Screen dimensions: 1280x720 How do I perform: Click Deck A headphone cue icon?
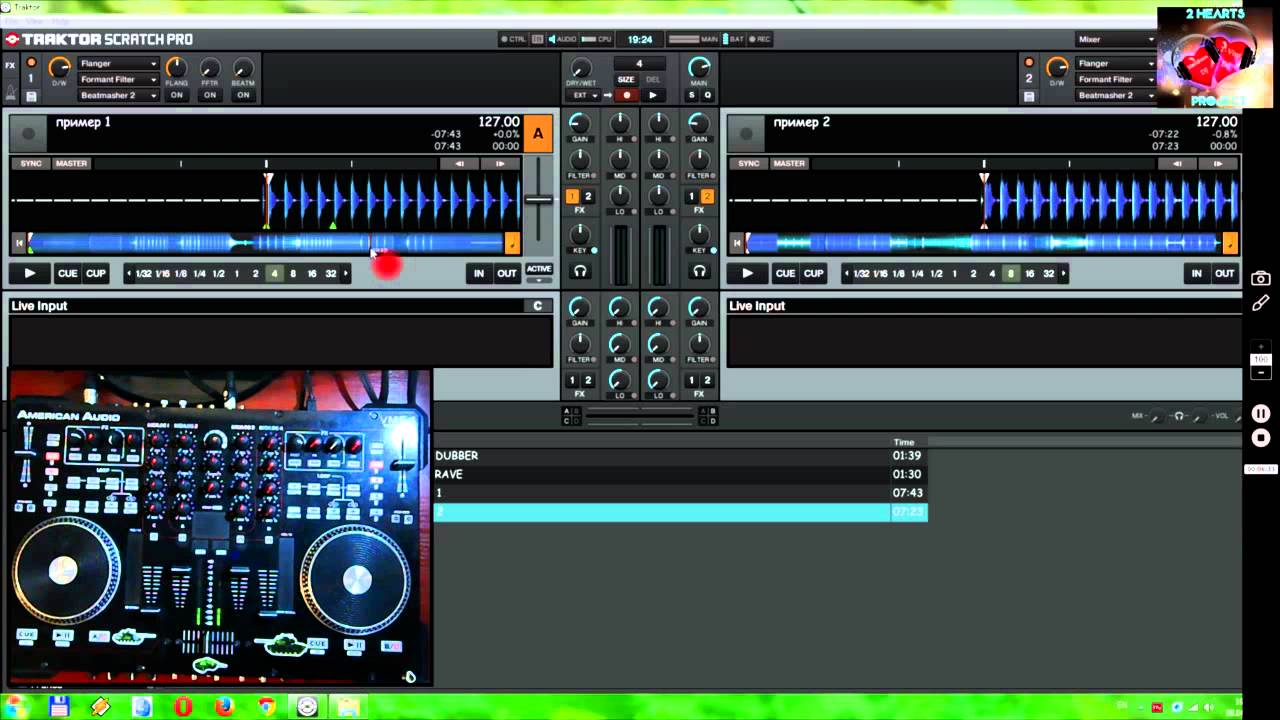(x=580, y=271)
